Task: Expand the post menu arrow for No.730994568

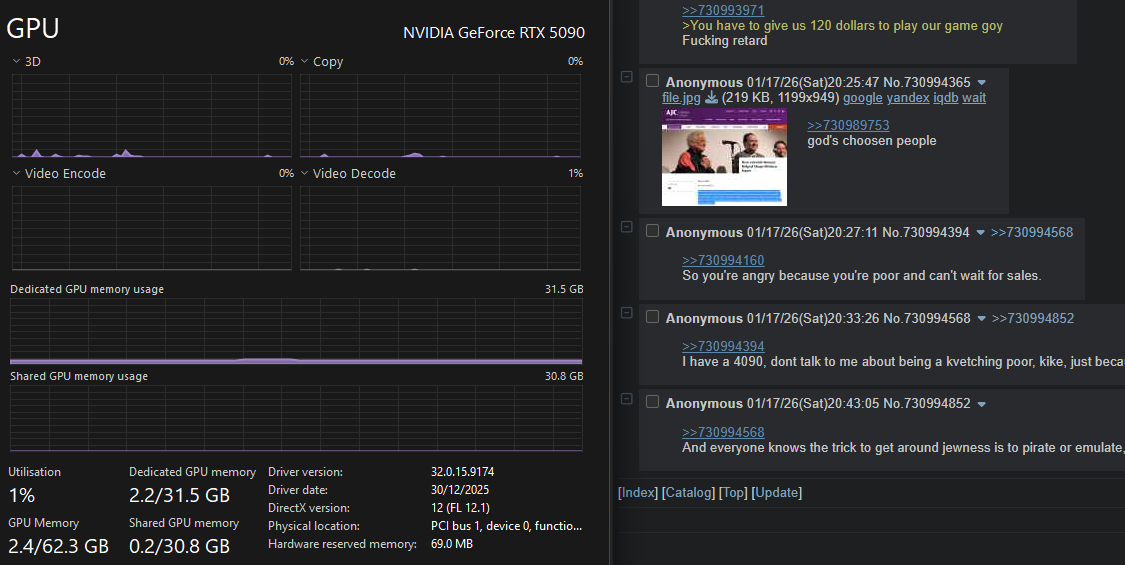Action: pos(982,319)
